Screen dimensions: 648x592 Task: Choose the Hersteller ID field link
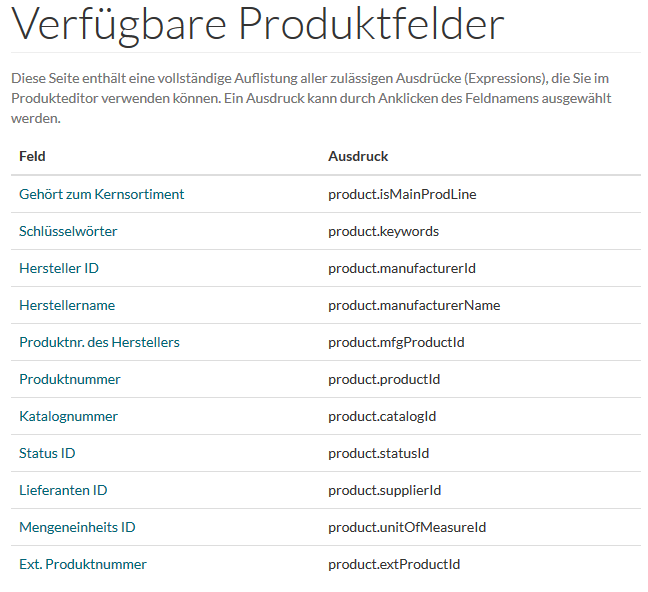59,268
